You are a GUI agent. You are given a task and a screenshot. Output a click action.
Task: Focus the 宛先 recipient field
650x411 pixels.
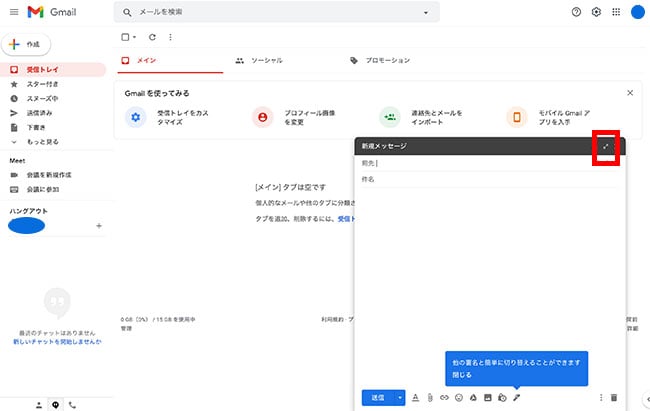point(489,163)
